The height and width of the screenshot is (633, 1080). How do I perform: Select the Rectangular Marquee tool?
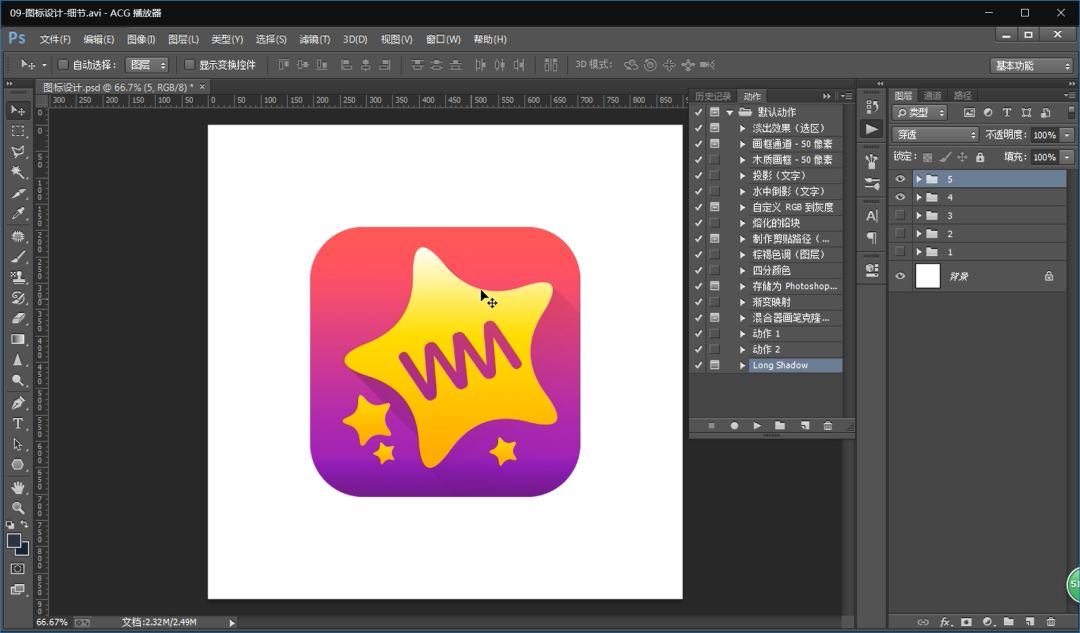point(18,131)
